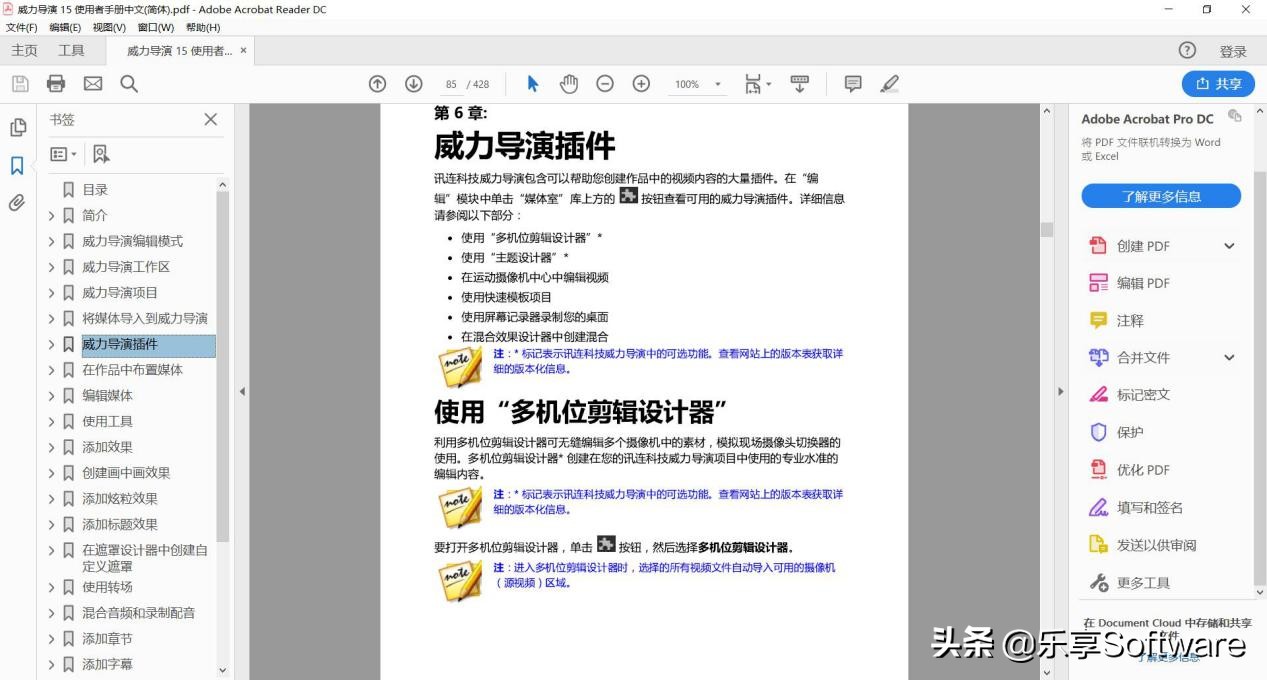This screenshot has height=680, width=1267.
Task: Go to next page arrow
Action: point(413,84)
